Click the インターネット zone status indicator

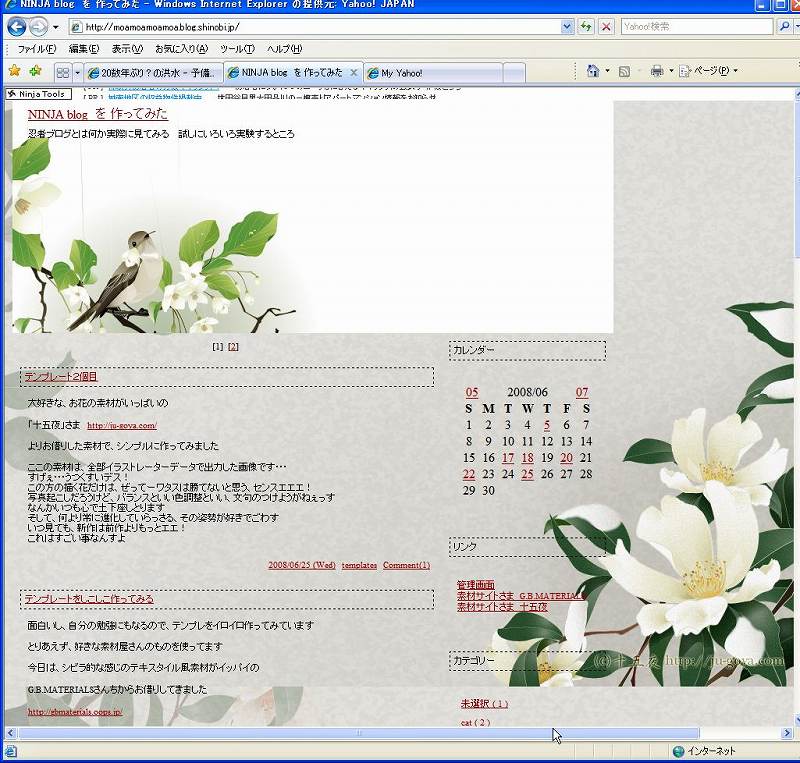point(704,751)
